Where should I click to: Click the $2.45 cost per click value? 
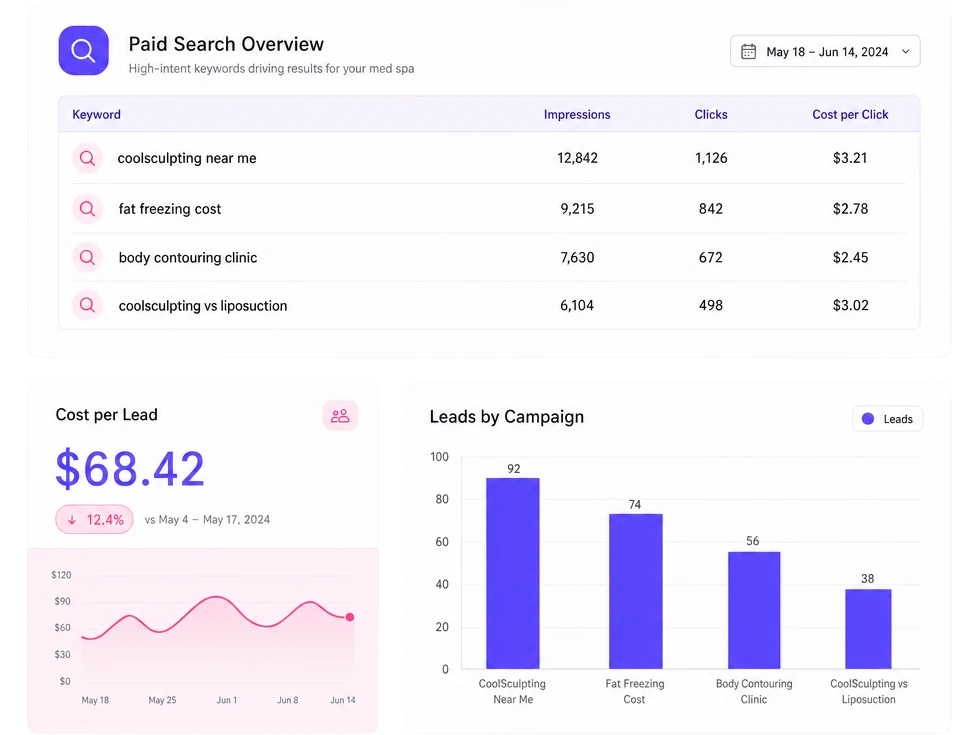click(x=851, y=258)
